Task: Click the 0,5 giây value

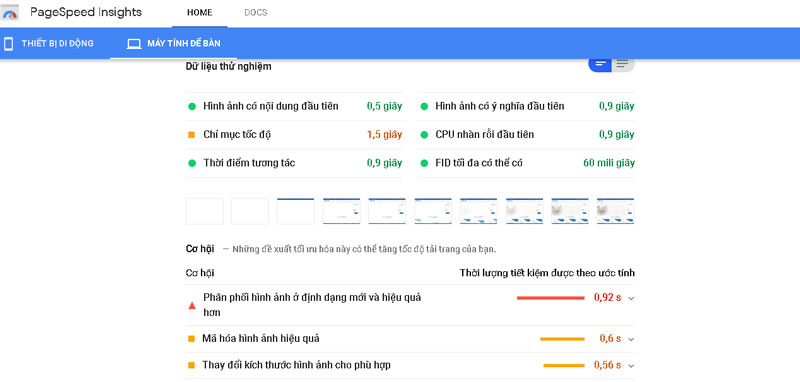Action: [384, 106]
